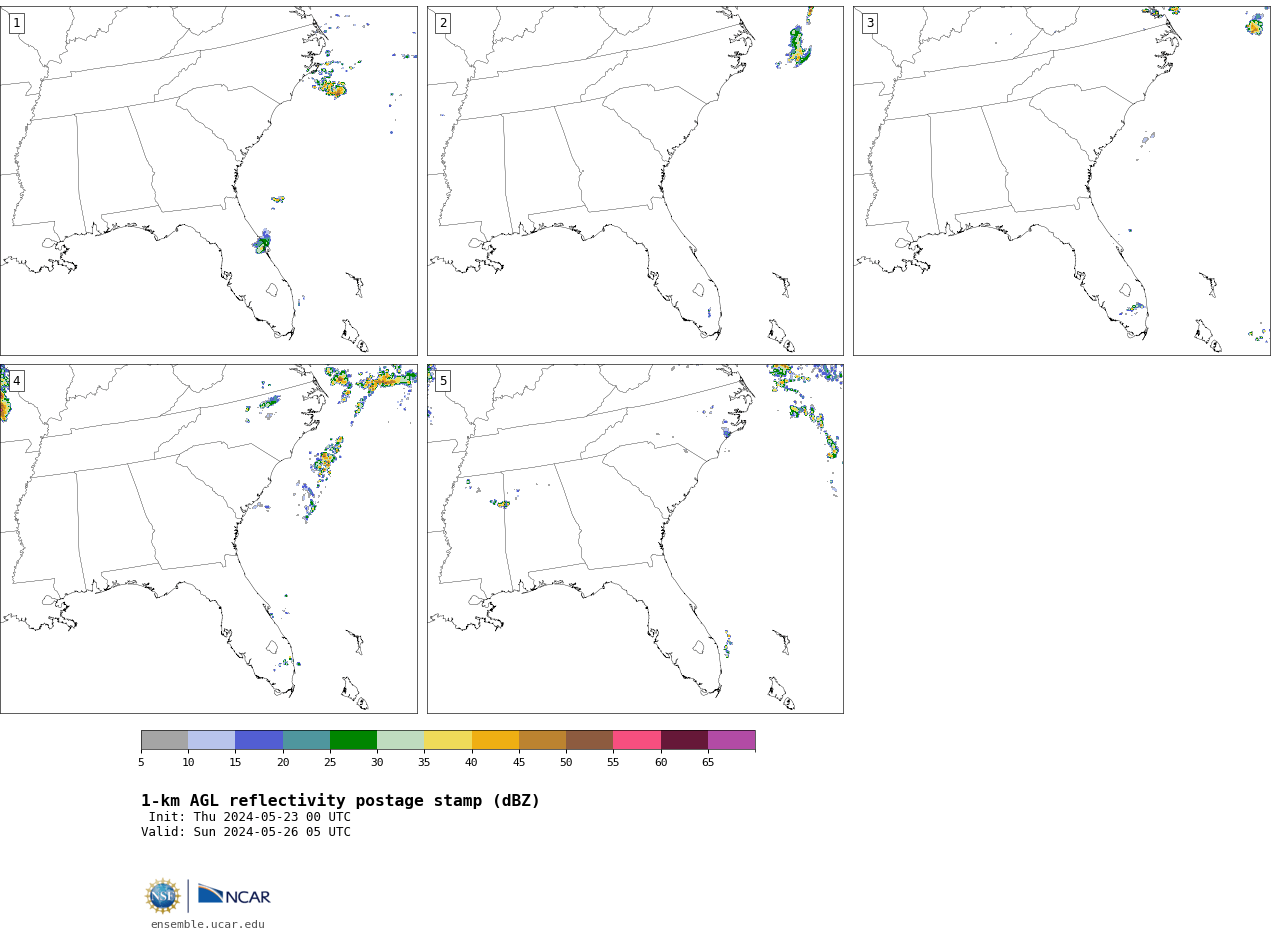Open ensemble member 1 map panel
Image resolution: width=1280 pixels, height=936 pixels.
click(209, 181)
